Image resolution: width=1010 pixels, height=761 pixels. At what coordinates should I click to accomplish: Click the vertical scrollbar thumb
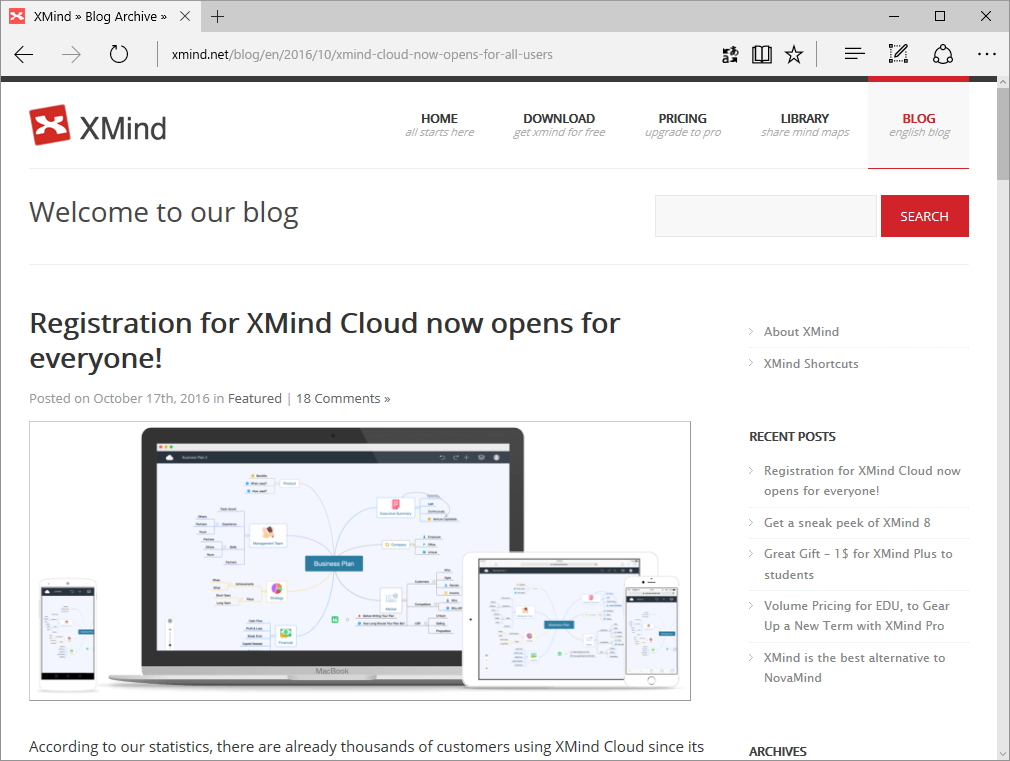click(x=1003, y=134)
